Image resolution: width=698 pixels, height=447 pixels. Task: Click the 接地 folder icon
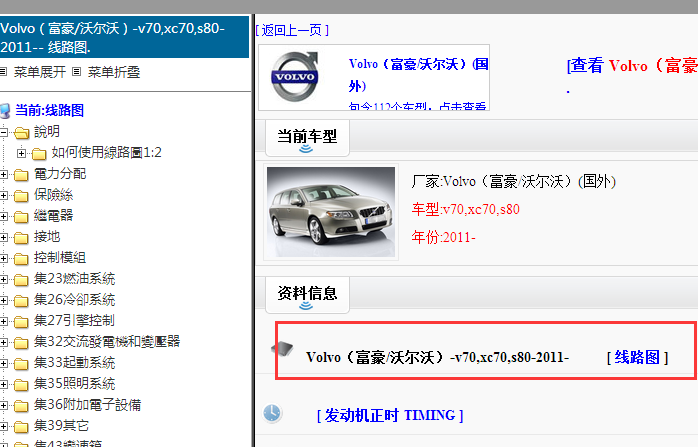coord(21,238)
